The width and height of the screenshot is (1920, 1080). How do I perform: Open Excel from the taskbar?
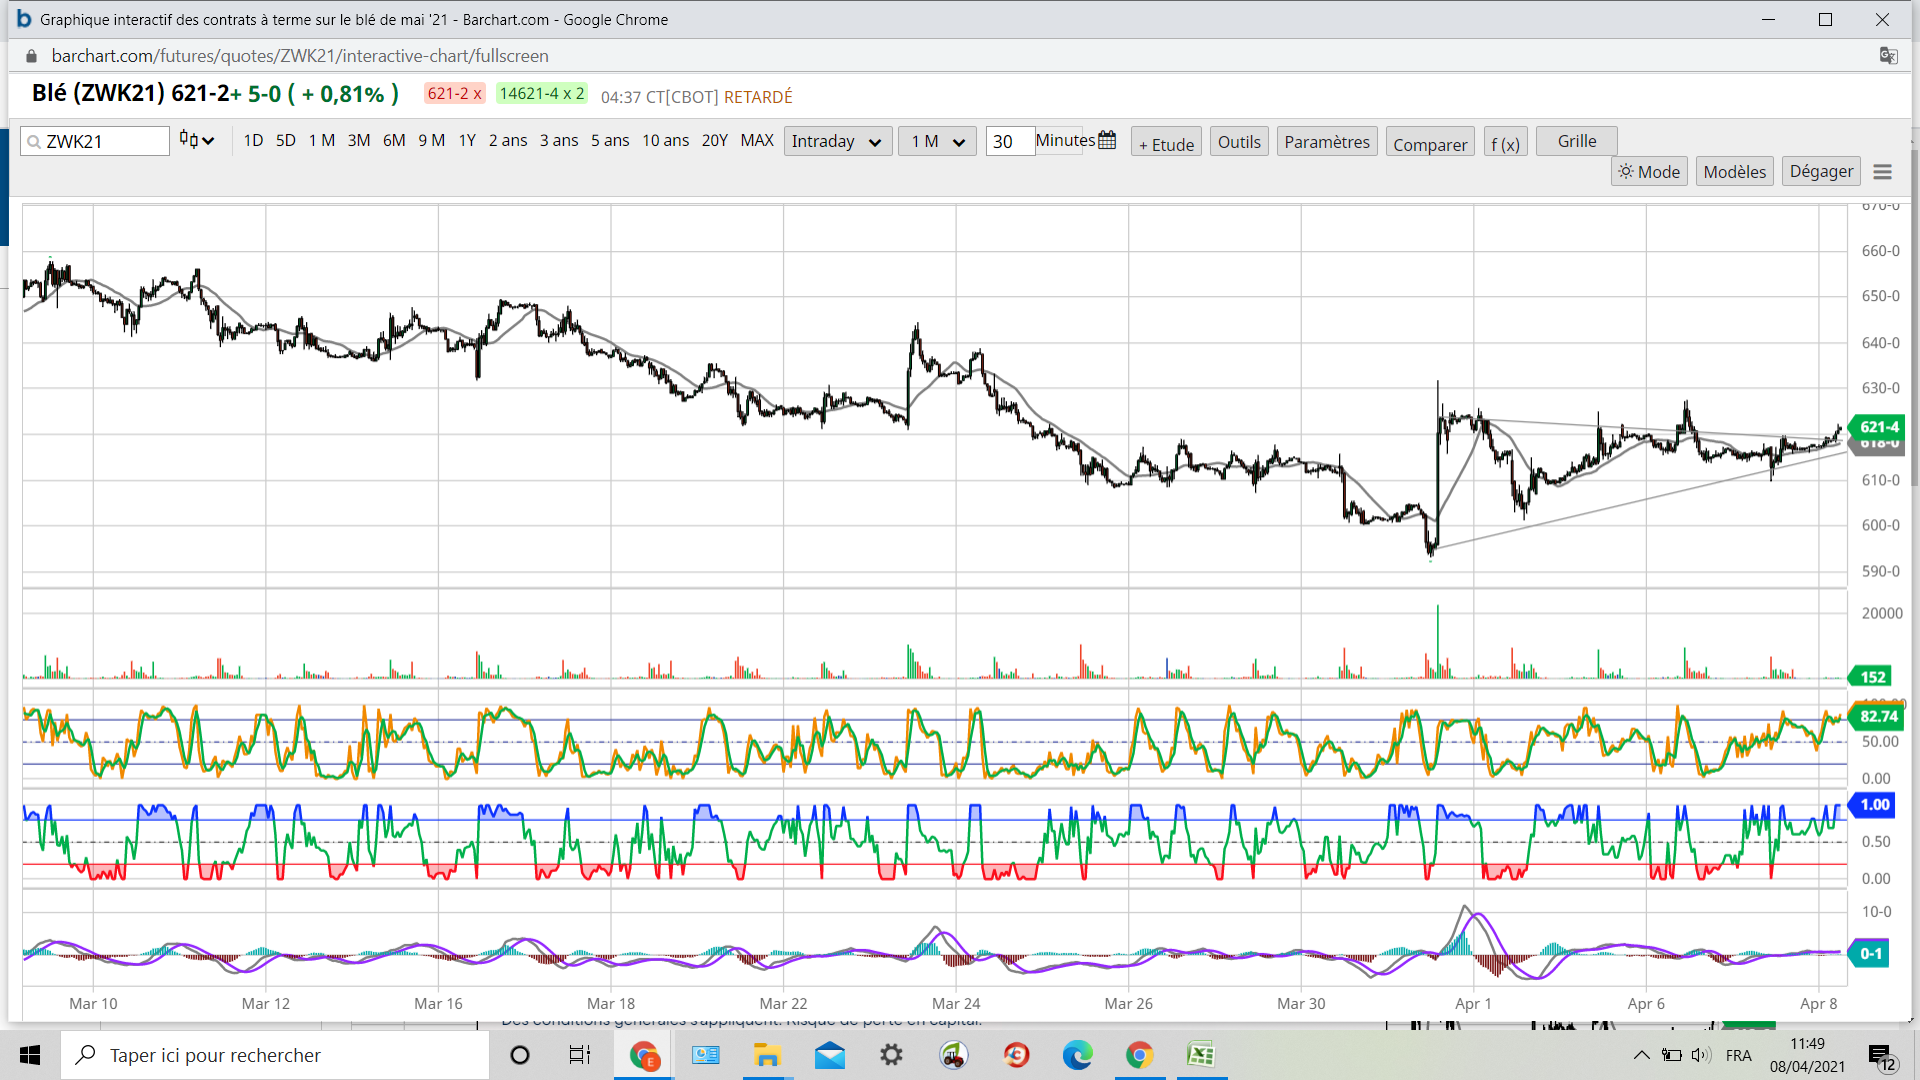(x=1200, y=1055)
